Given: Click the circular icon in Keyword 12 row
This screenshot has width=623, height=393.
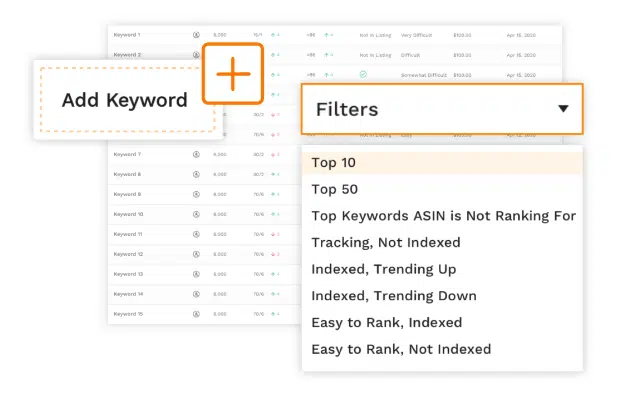Looking at the screenshot, I should point(196,254).
